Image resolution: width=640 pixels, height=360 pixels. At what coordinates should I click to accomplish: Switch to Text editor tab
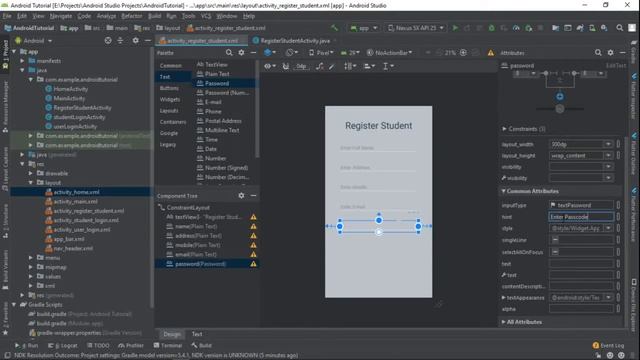(197, 334)
